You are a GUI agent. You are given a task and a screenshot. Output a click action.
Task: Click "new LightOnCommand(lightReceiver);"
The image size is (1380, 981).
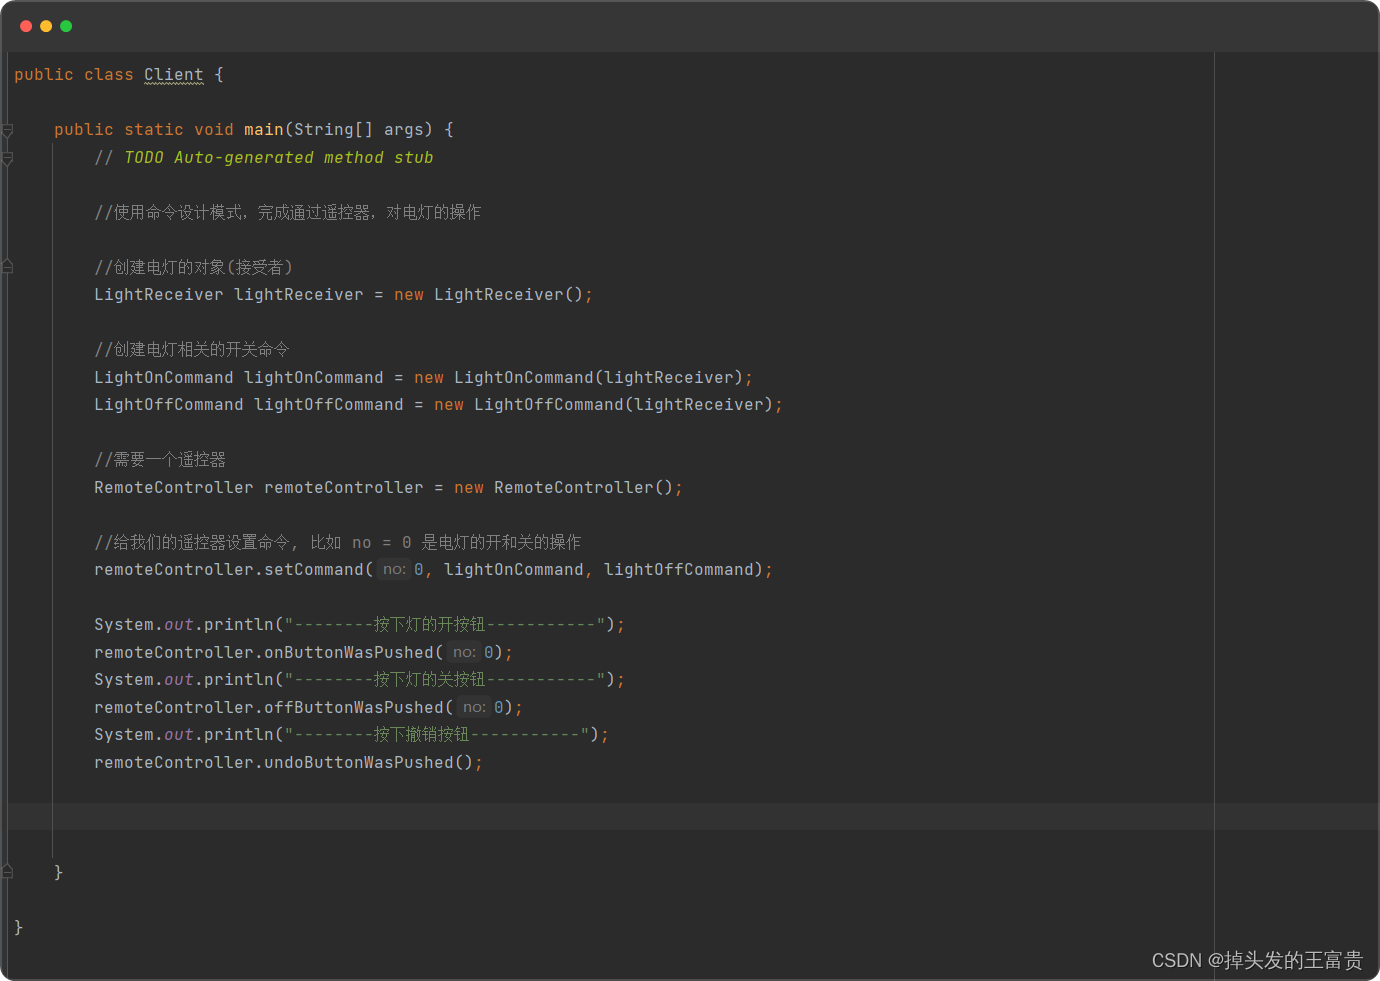[x=583, y=377]
